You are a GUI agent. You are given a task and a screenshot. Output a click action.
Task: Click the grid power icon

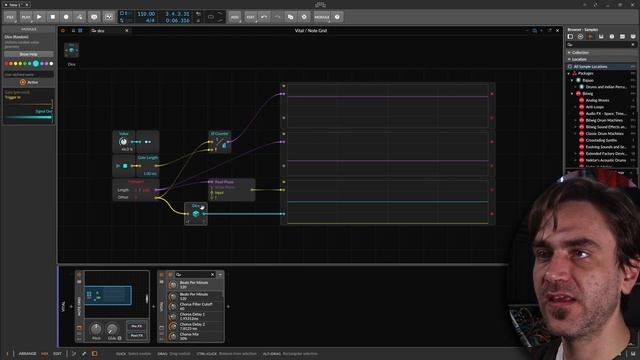pyautogui.click(x=63, y=31)
